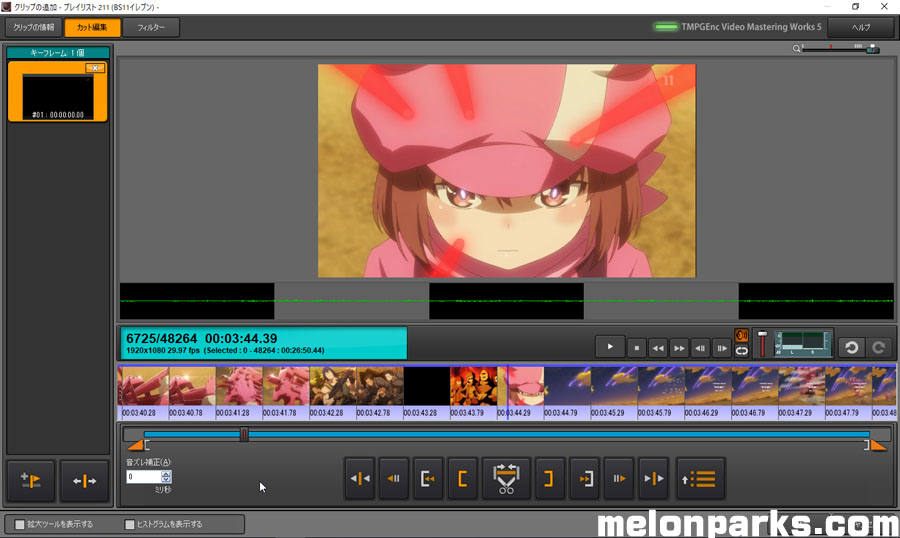Toggle loop playback icon
This screenshot has width=900, height=538.
coord(741,350)
